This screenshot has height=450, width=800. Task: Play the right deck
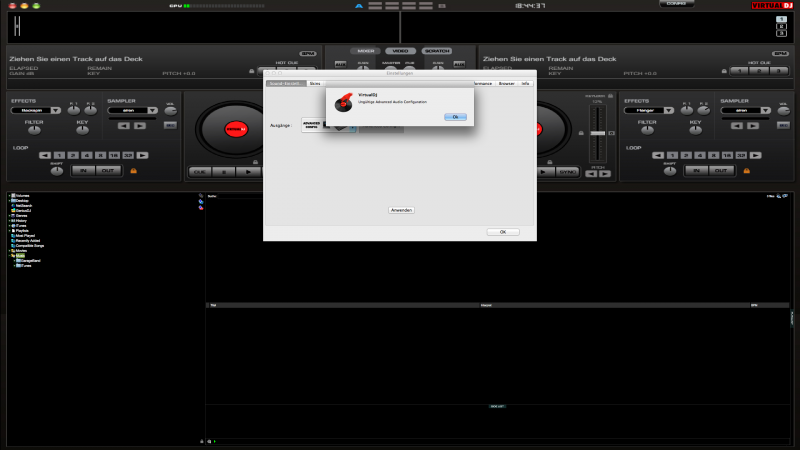pos(544,172)
